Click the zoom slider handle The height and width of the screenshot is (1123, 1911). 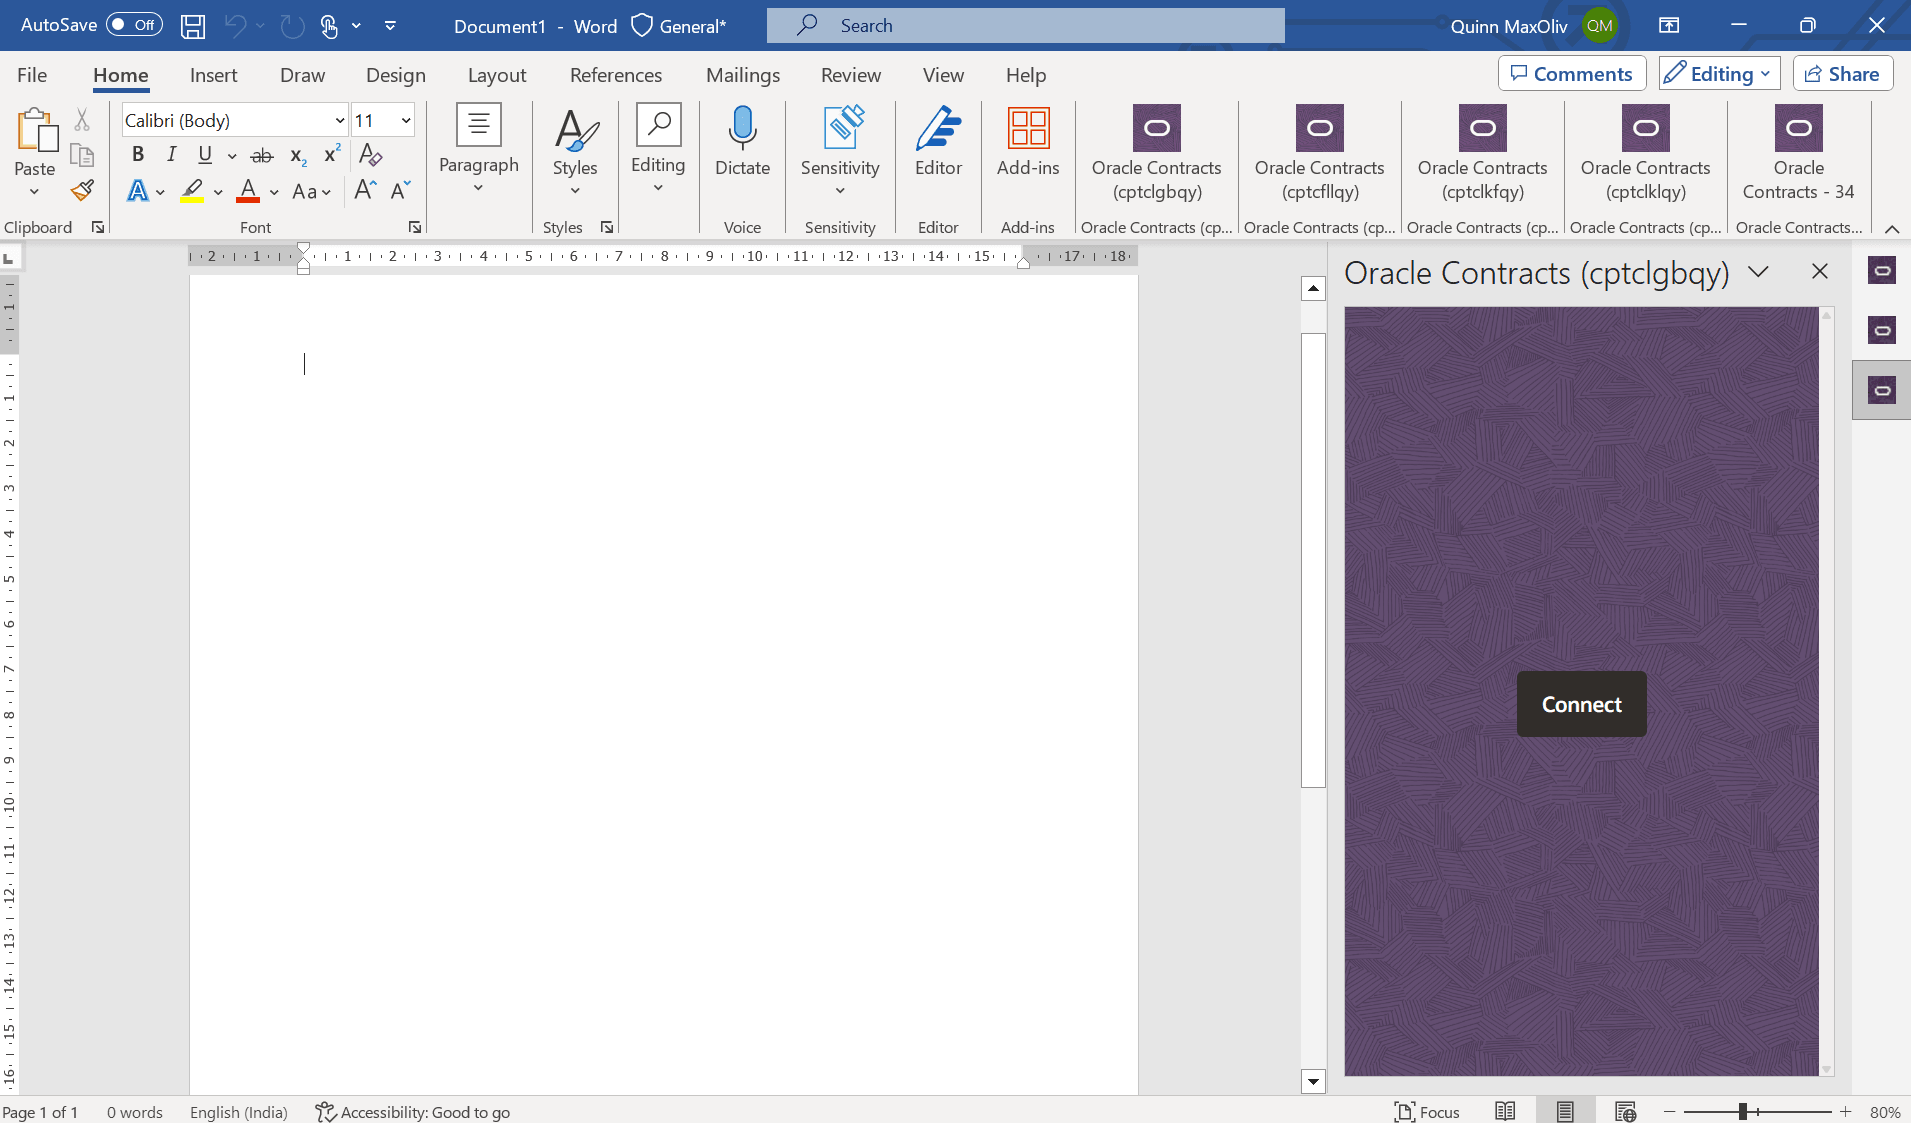pyautogui.click(x=1742, y=1111)
